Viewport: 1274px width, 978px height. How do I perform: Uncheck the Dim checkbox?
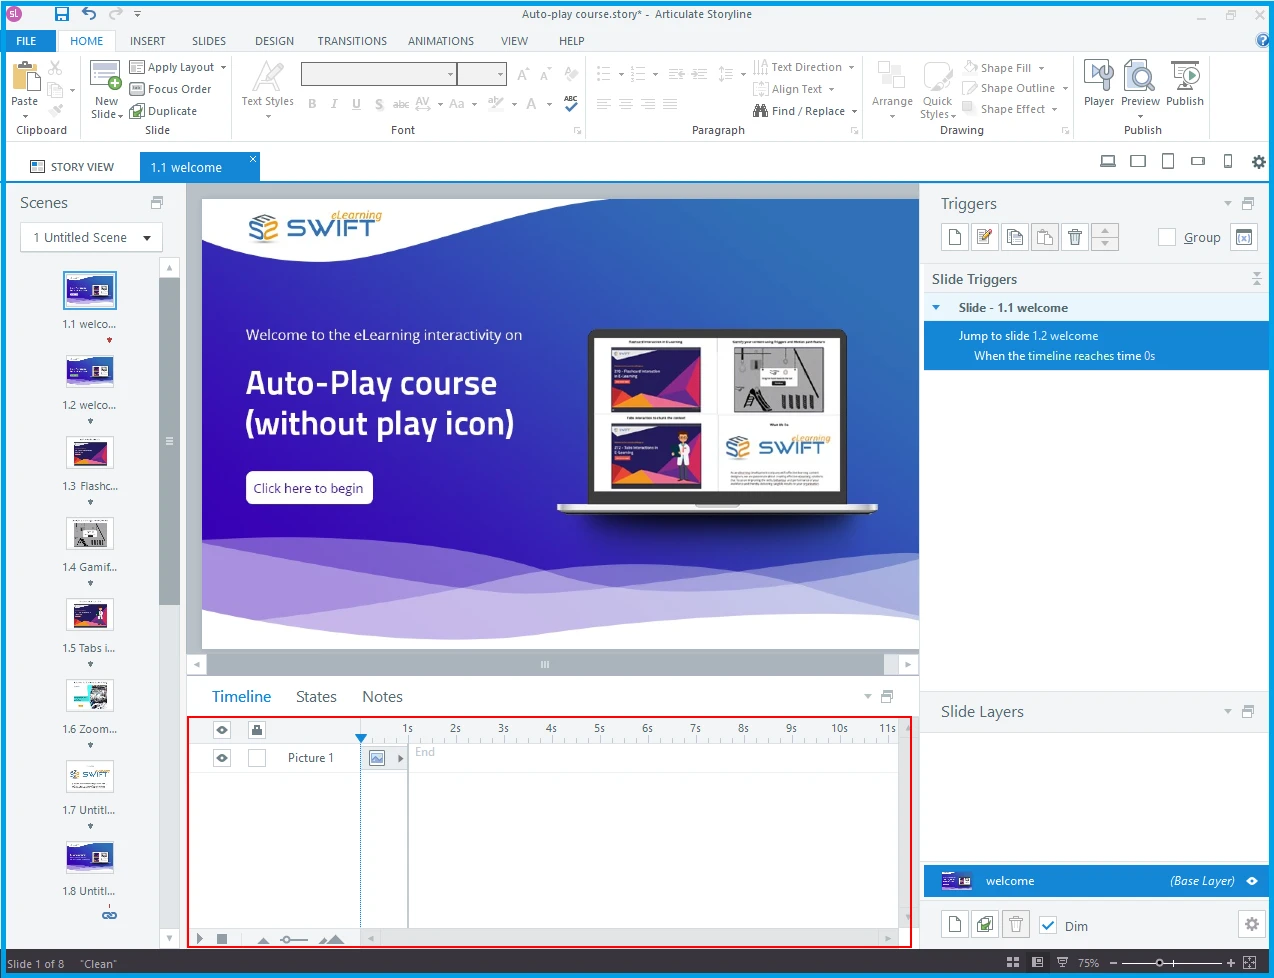coord(1048,925)
